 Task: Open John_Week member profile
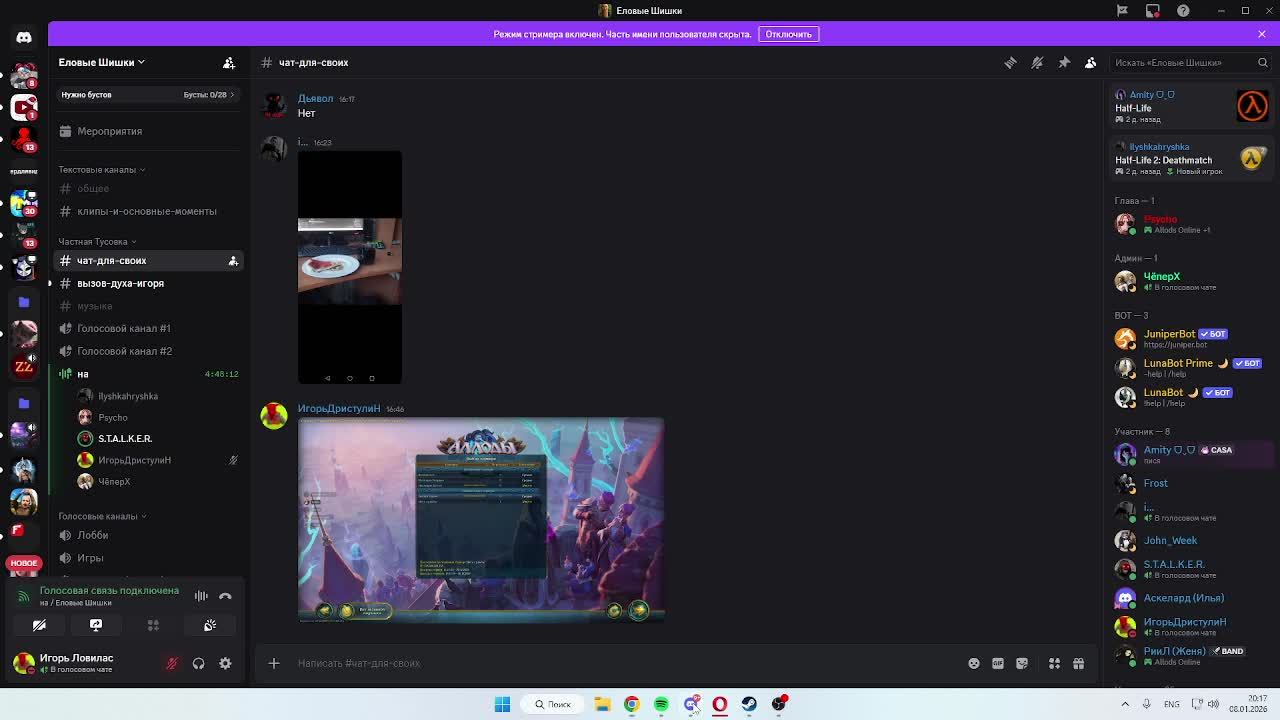1190,540
